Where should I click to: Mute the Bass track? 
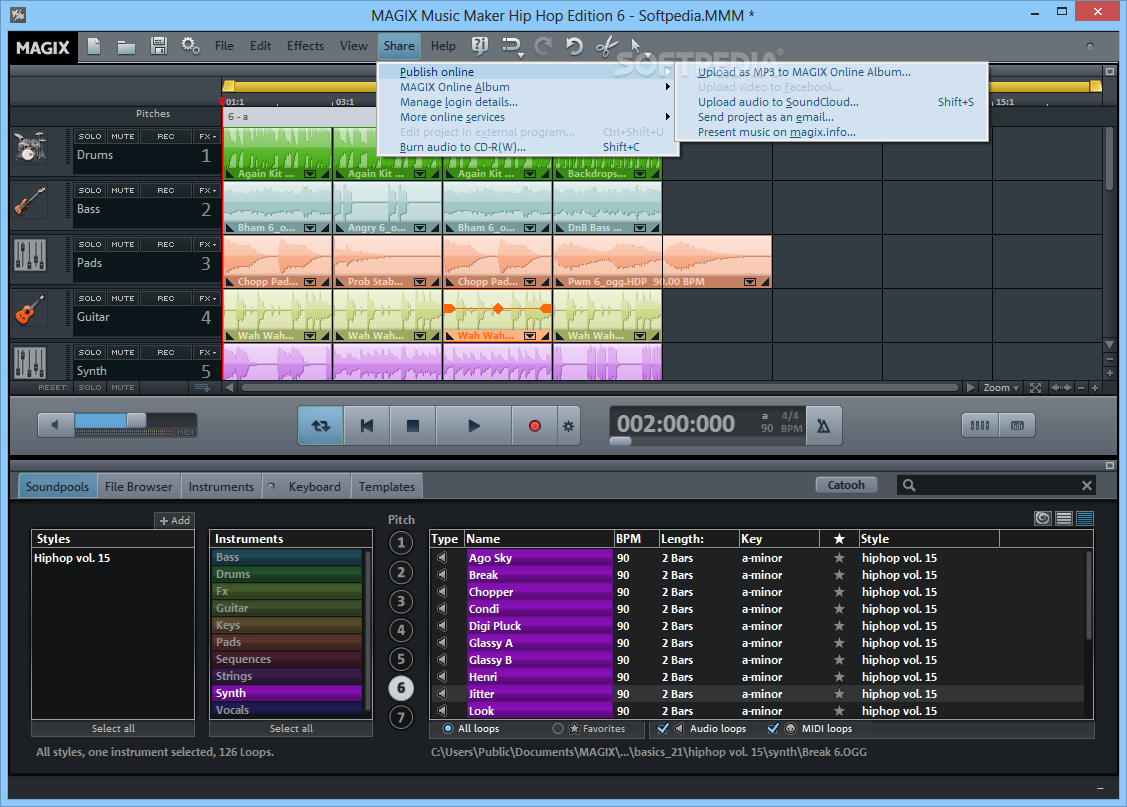coord(122,190)
